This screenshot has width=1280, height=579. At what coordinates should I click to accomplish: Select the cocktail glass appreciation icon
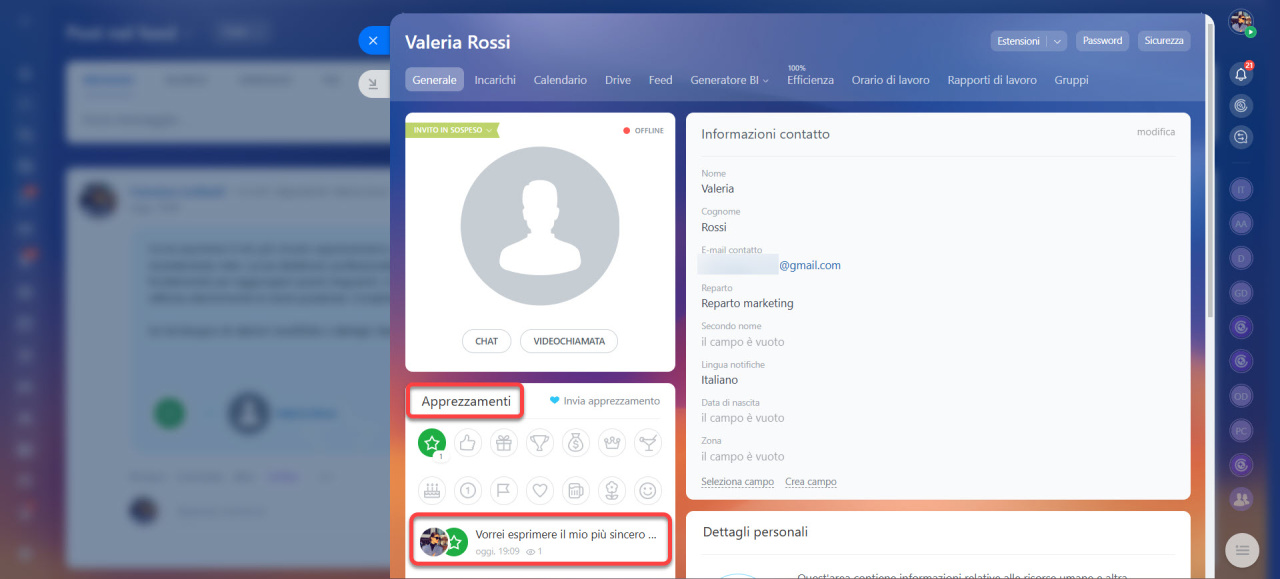pyautogui.click(x=648, y=443)
